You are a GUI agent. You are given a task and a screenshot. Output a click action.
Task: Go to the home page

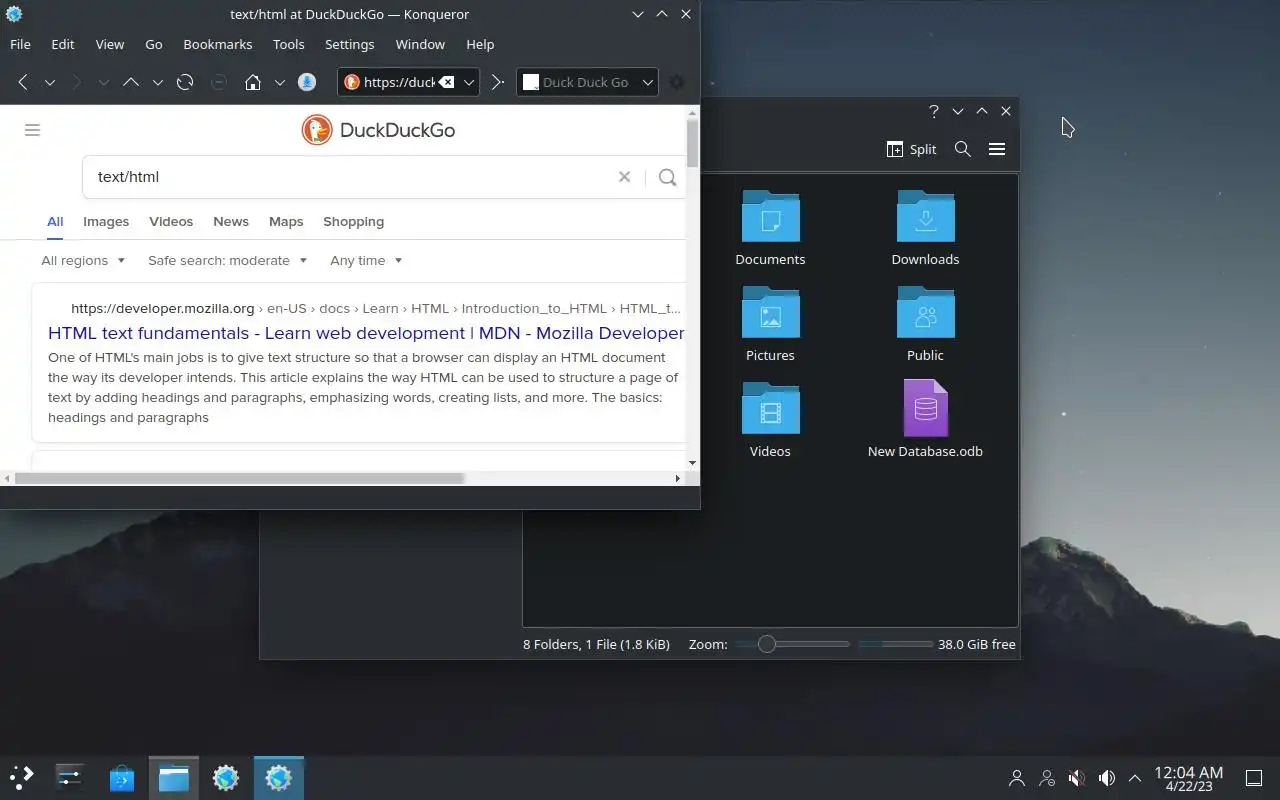click(x=253, y=82)
